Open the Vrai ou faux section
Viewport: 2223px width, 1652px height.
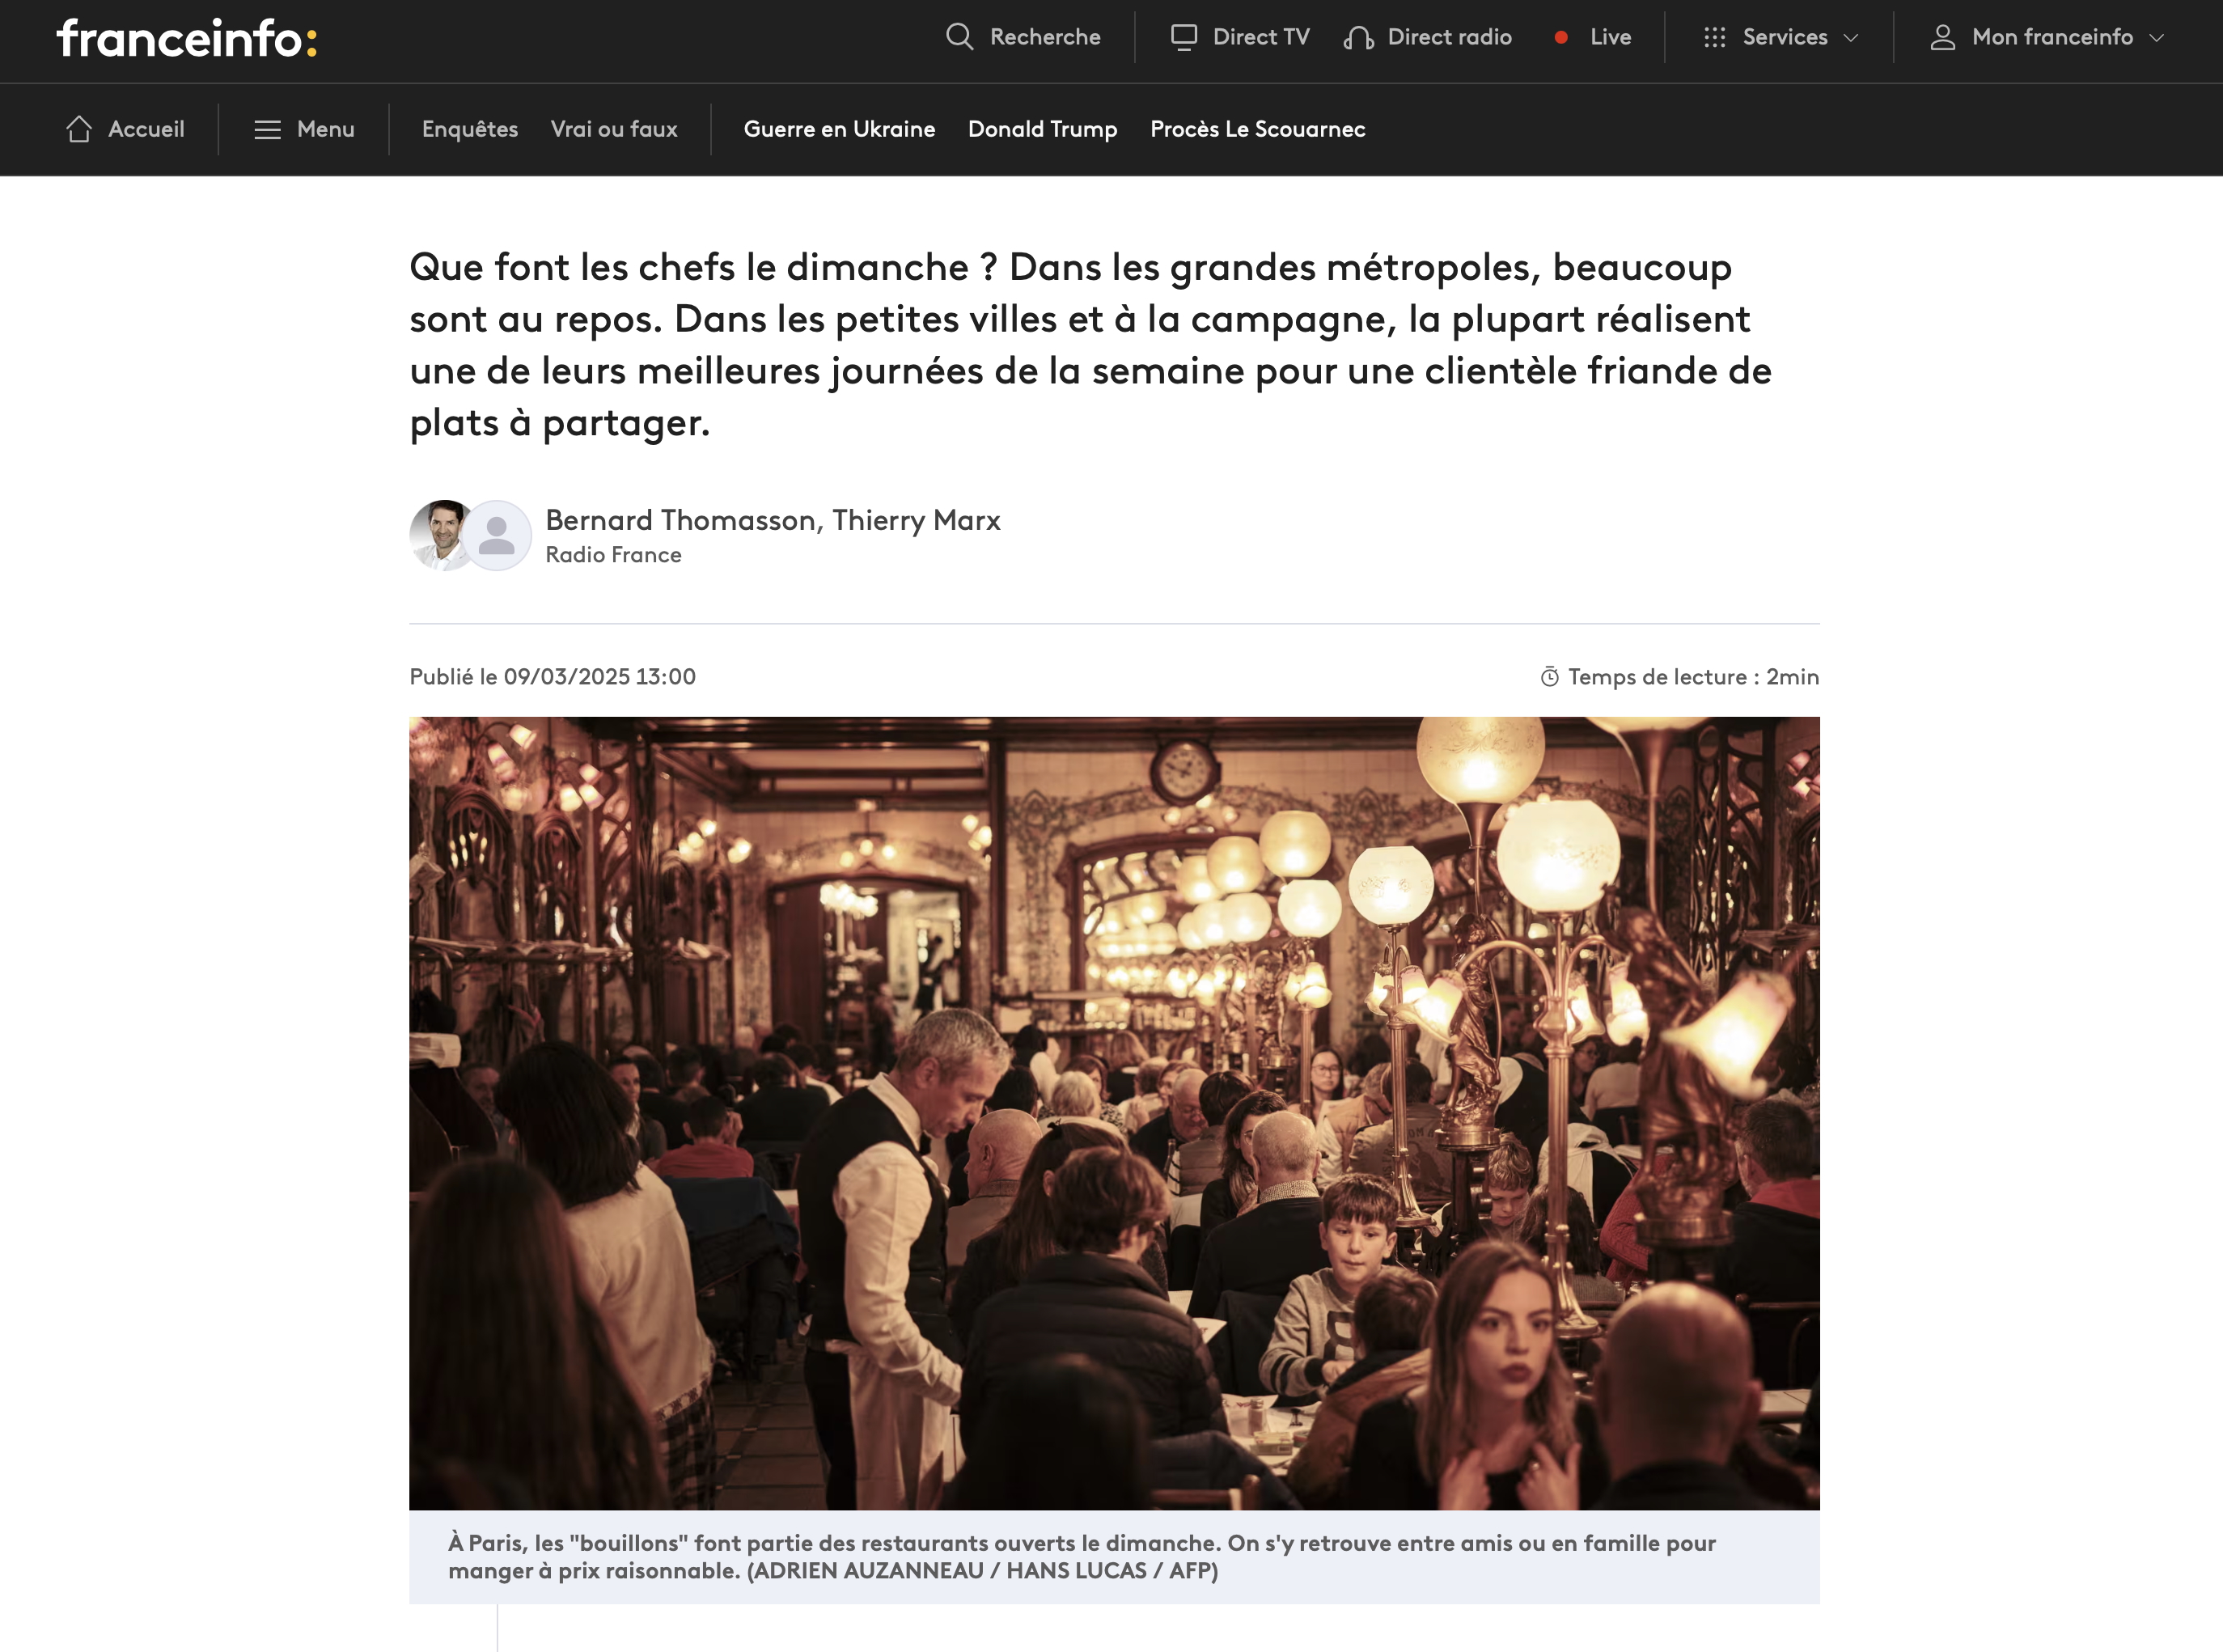[x=614, y=129]
